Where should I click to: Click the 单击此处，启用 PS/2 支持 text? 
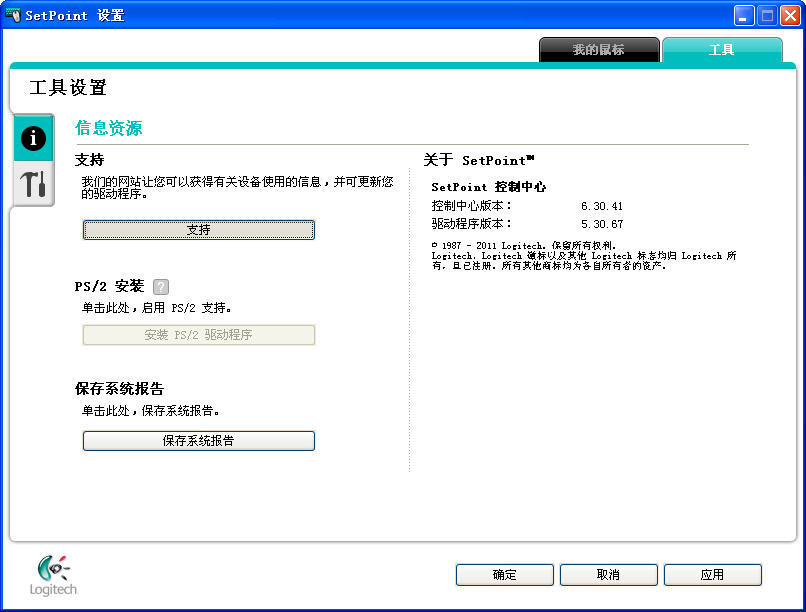(x=156, y=308)
